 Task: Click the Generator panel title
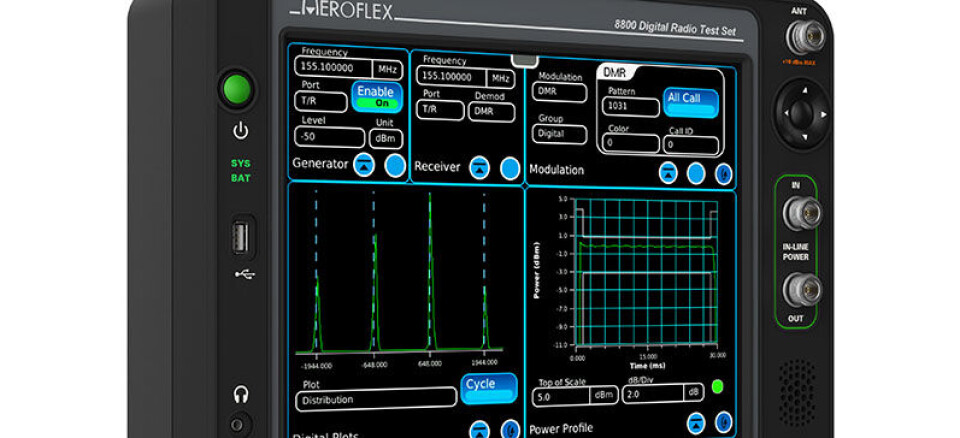click(x=320, y=164)
